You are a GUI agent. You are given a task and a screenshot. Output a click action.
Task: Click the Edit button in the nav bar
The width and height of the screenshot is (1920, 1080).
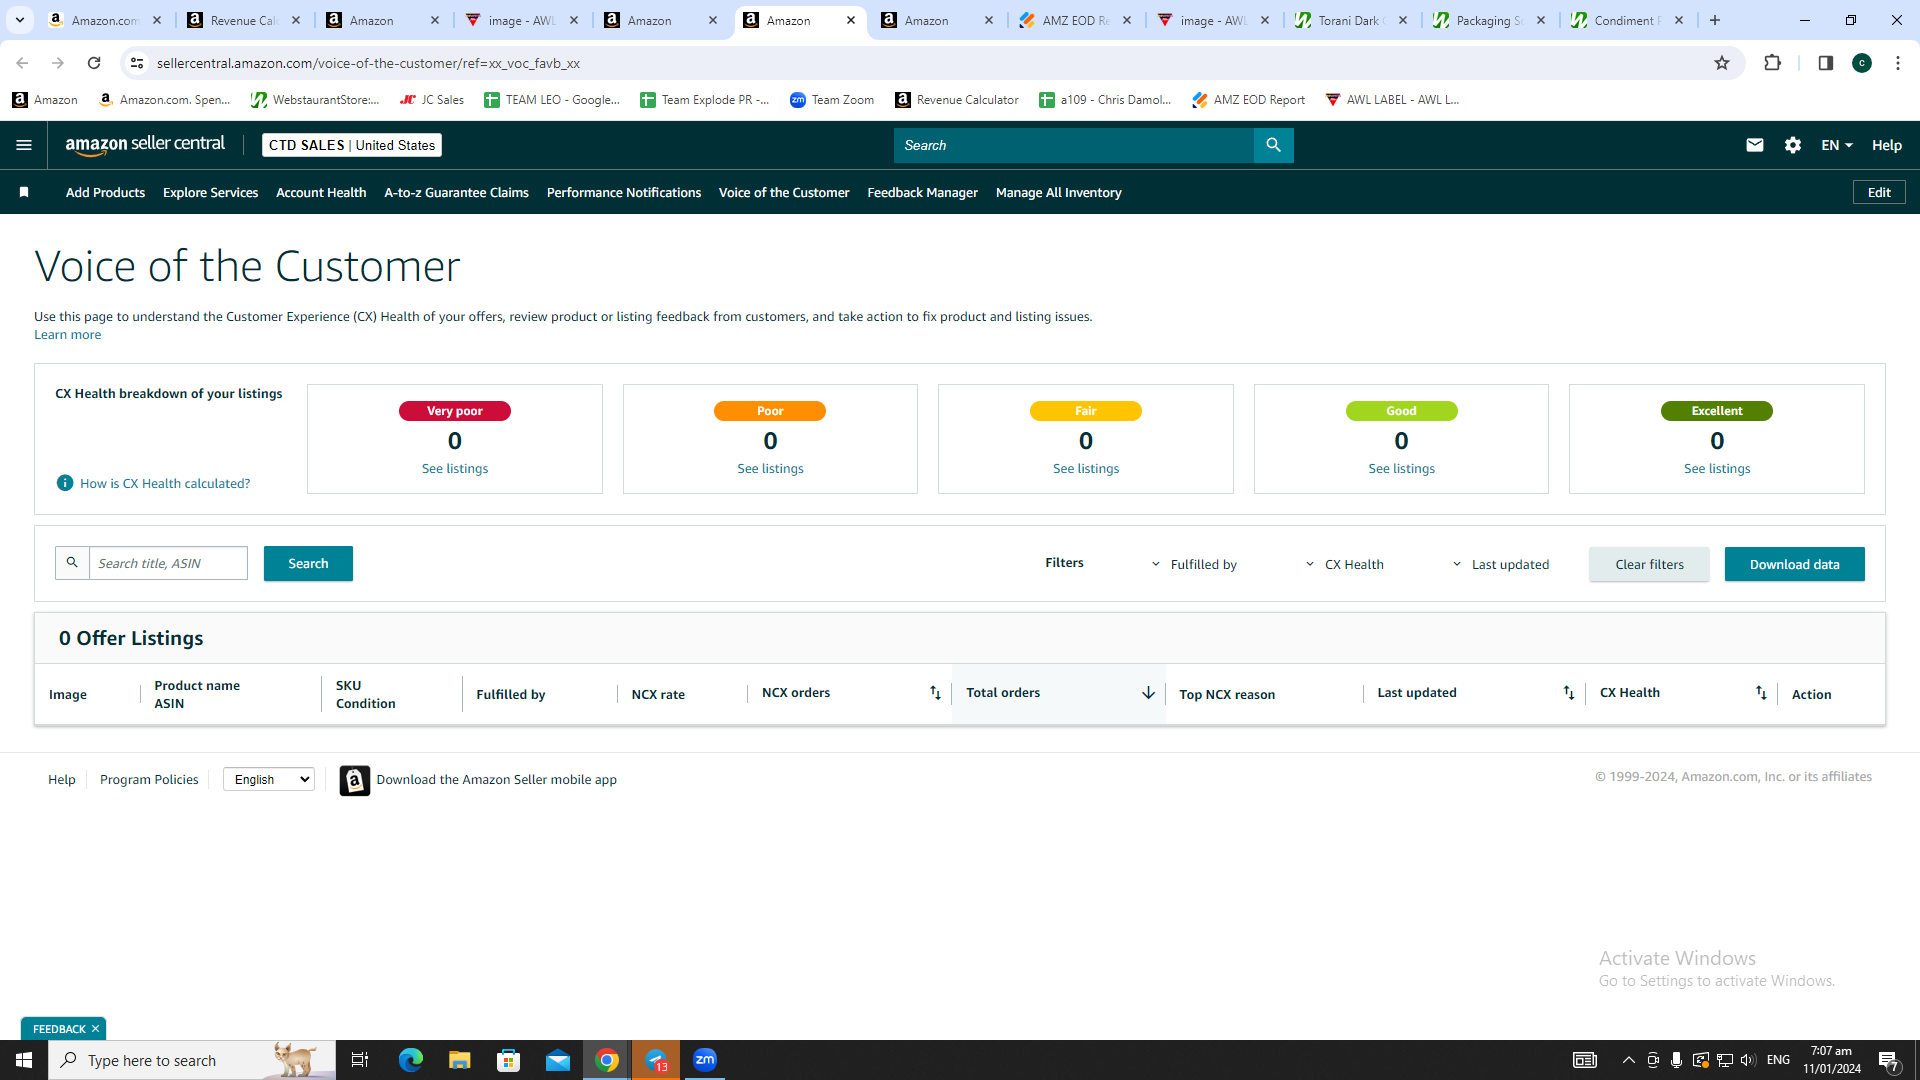(x=1879, y=192)
